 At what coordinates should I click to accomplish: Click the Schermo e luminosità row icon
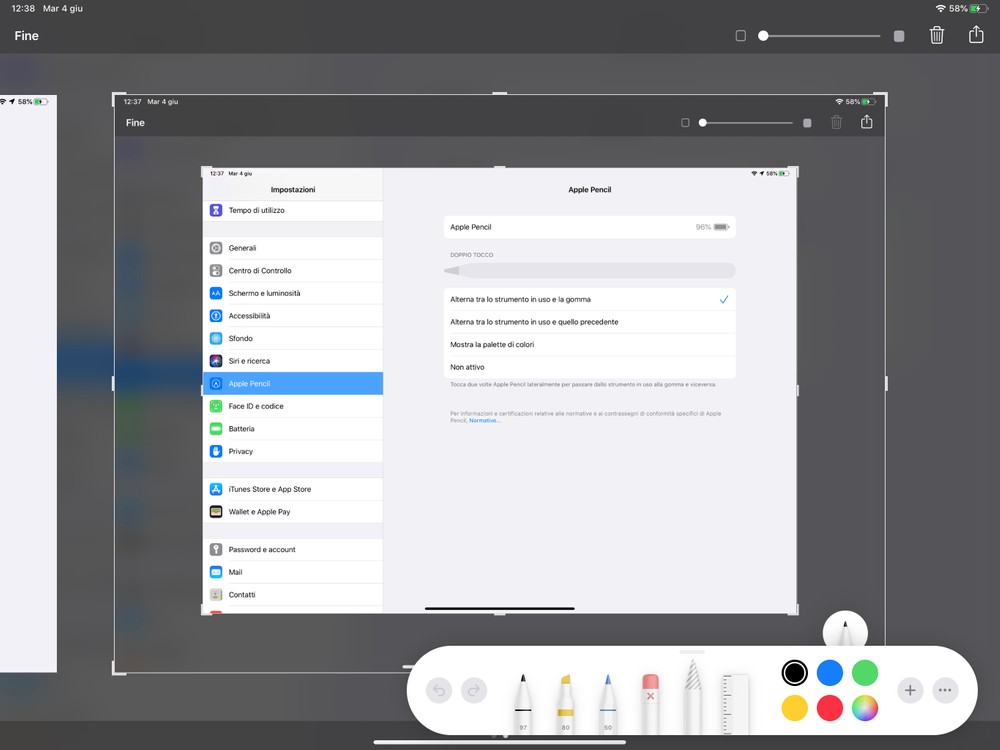coord(216,293)
